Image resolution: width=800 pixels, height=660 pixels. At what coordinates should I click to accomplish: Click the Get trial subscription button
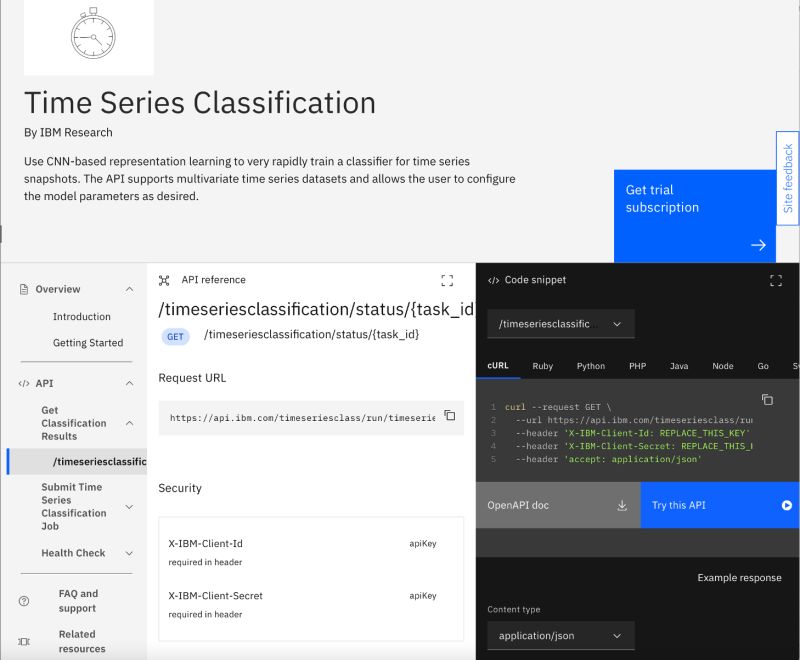point(695,216)
